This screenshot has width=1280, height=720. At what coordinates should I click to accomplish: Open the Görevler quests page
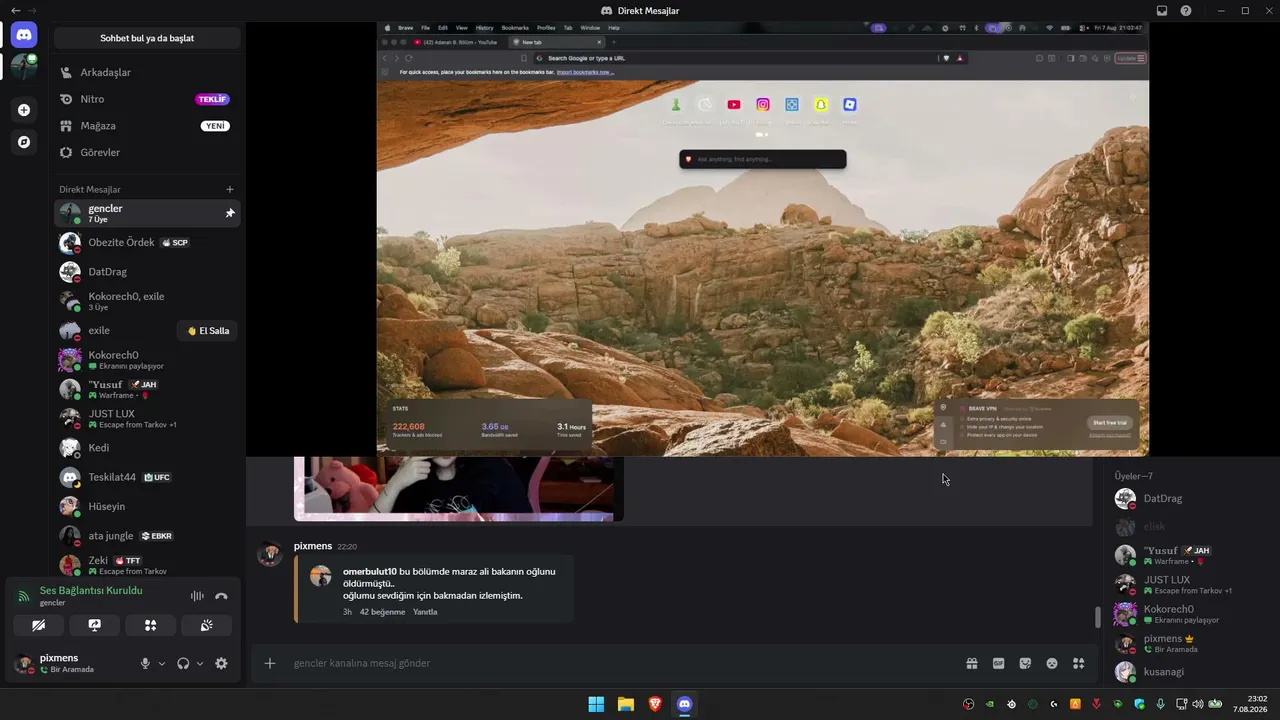[147, 152]
